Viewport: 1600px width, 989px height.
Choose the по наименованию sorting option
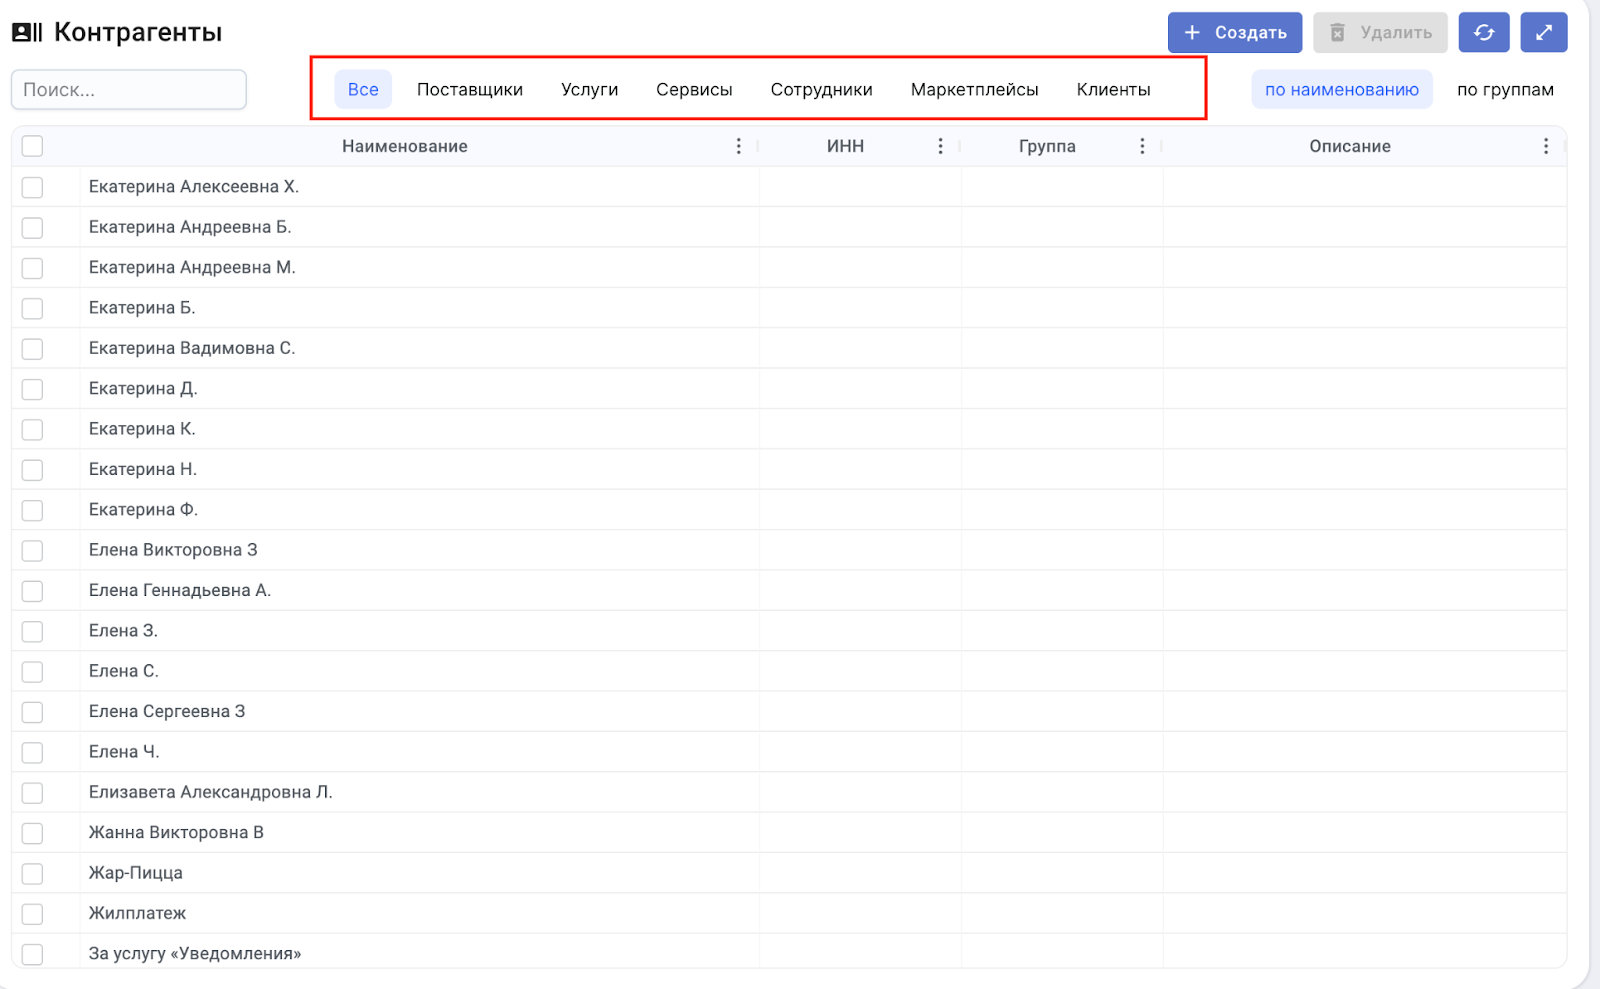1341,90
